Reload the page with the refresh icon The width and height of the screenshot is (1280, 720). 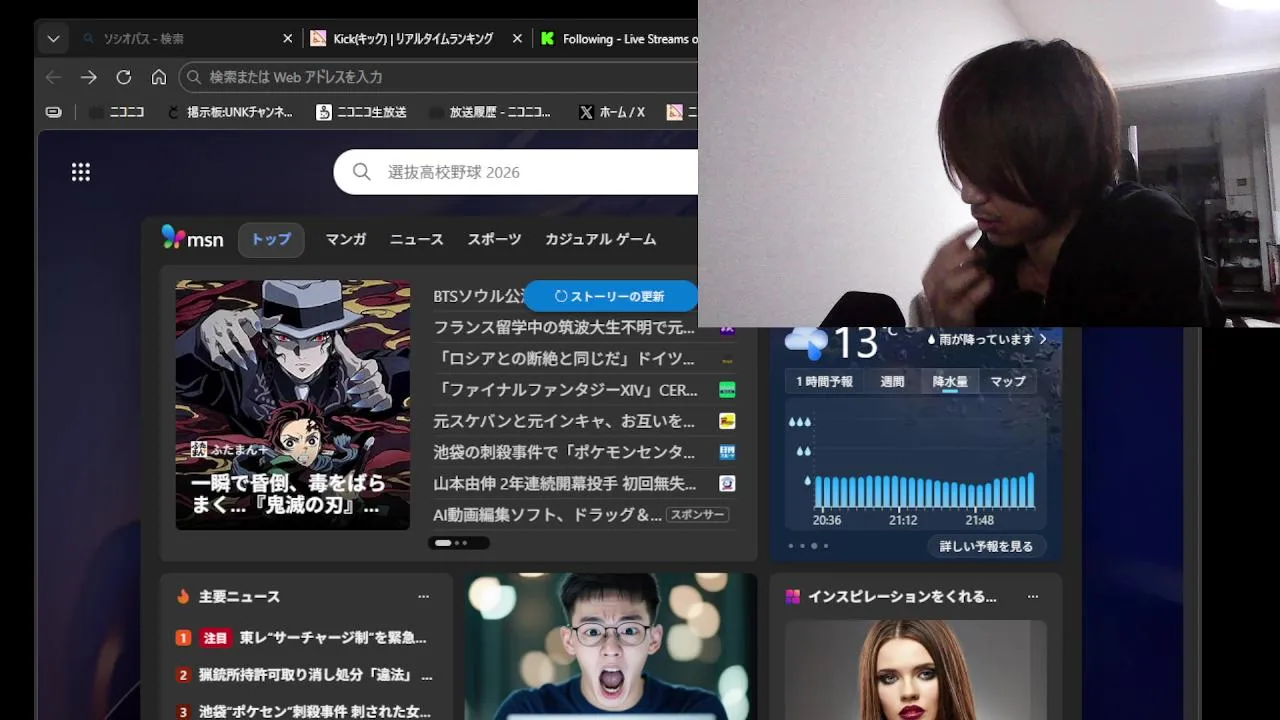124,77
